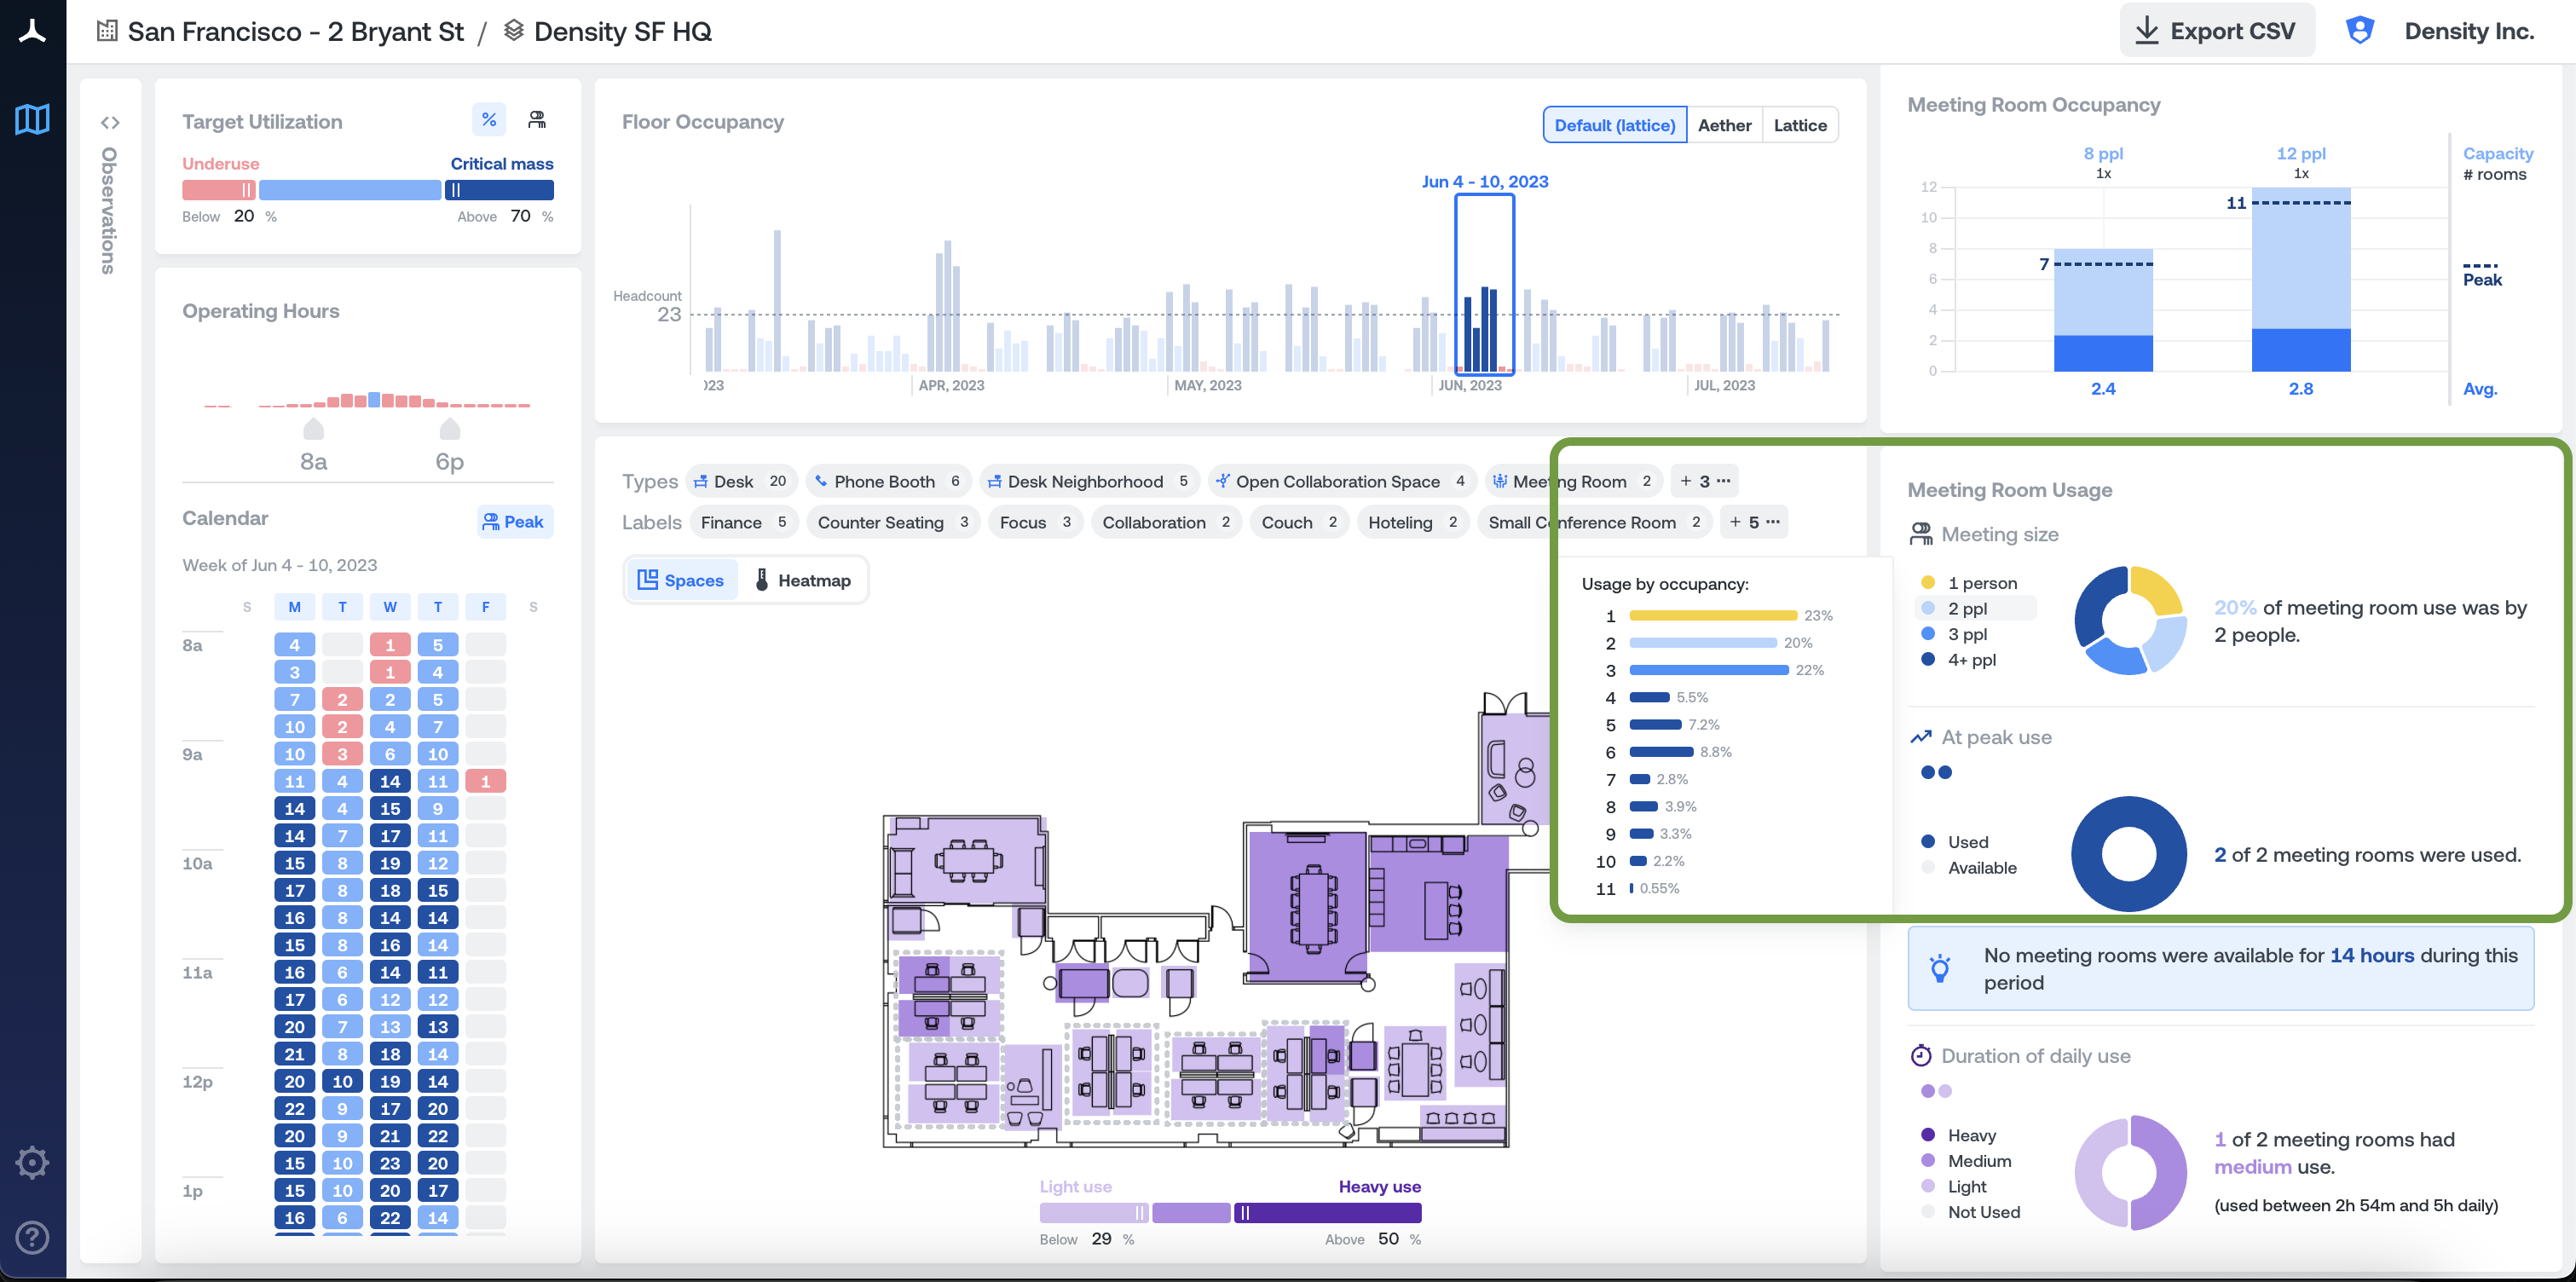Click the 8a operating hours start marker
Image resolution: width=2576 pixels, height=1282 pixels.
[x=314, y=430]
